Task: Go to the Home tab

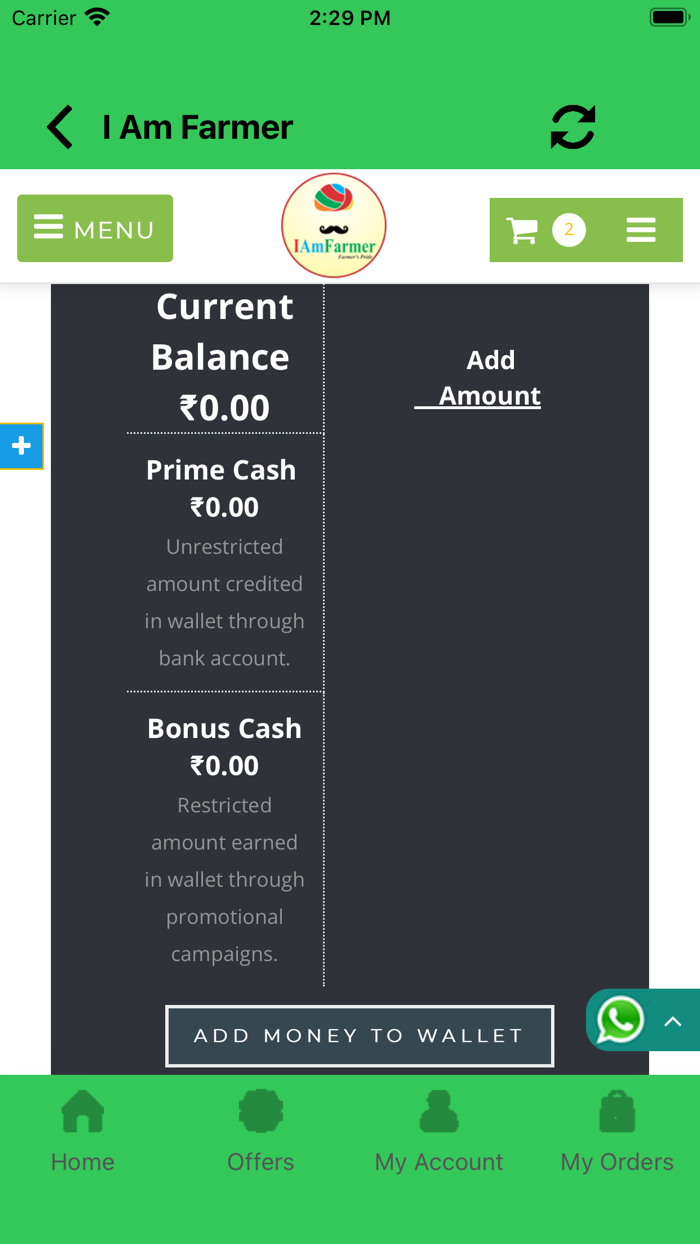Action: (x=83, y=1130)
